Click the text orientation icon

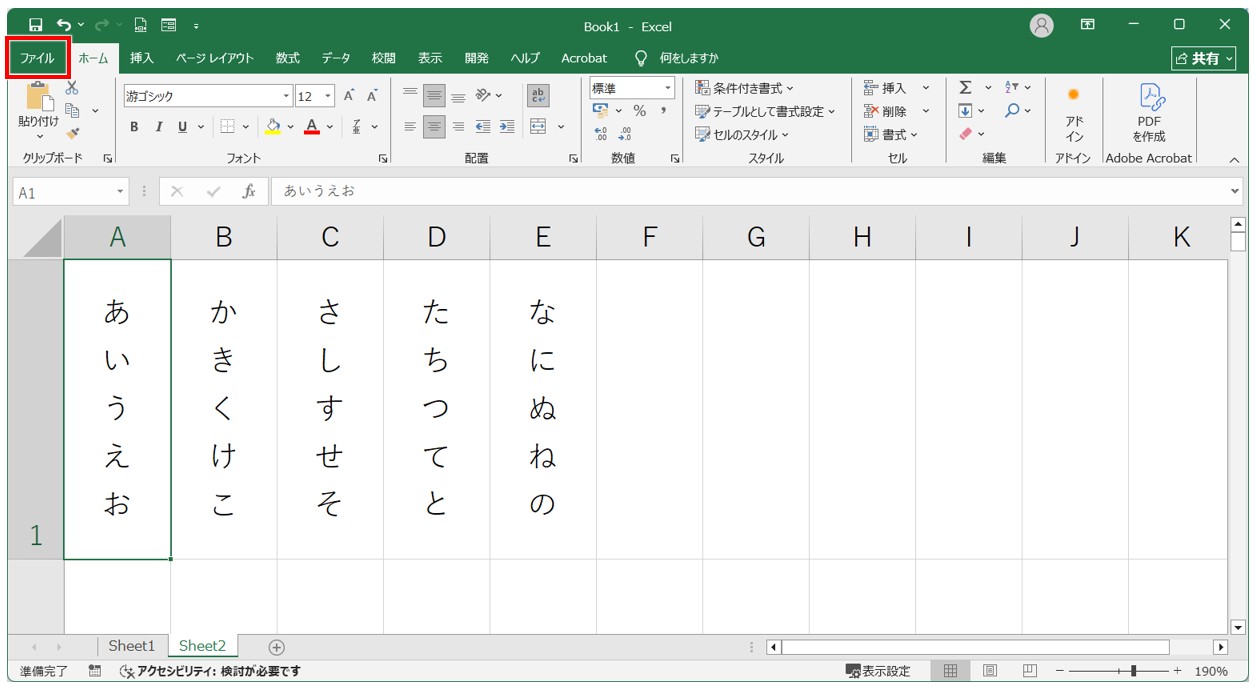pyautogui.click(x=483, y=96)
